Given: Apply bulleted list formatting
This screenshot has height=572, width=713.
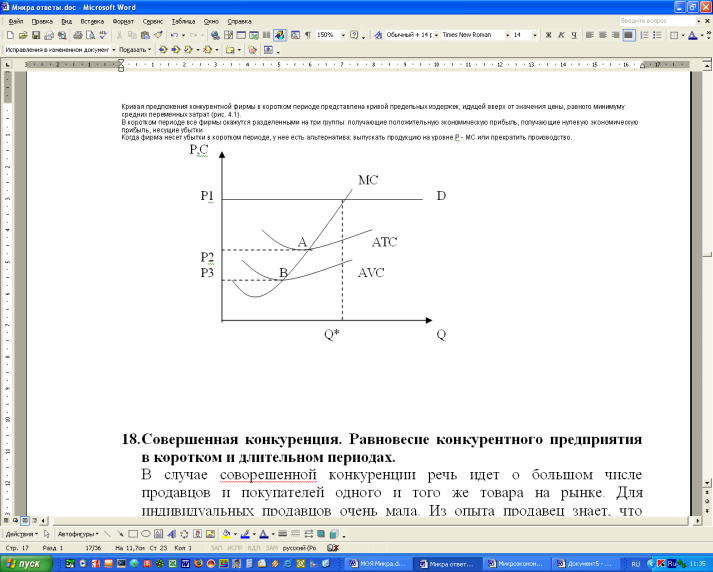Looking at the screenshot, I should click(657, 35).
